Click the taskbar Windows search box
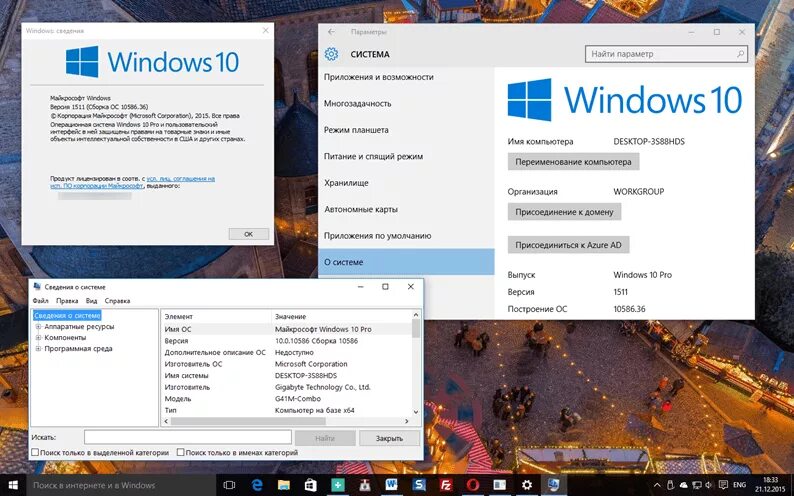794x496 pixels. tap(121, 485)
